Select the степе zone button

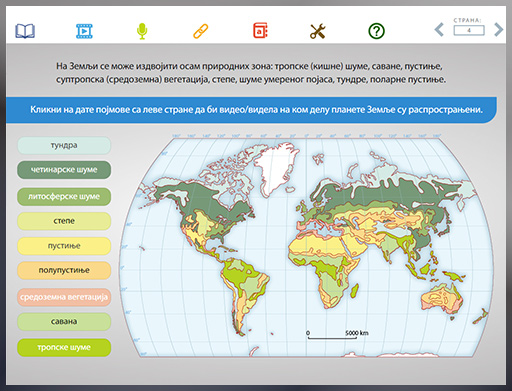pos(64,221)
